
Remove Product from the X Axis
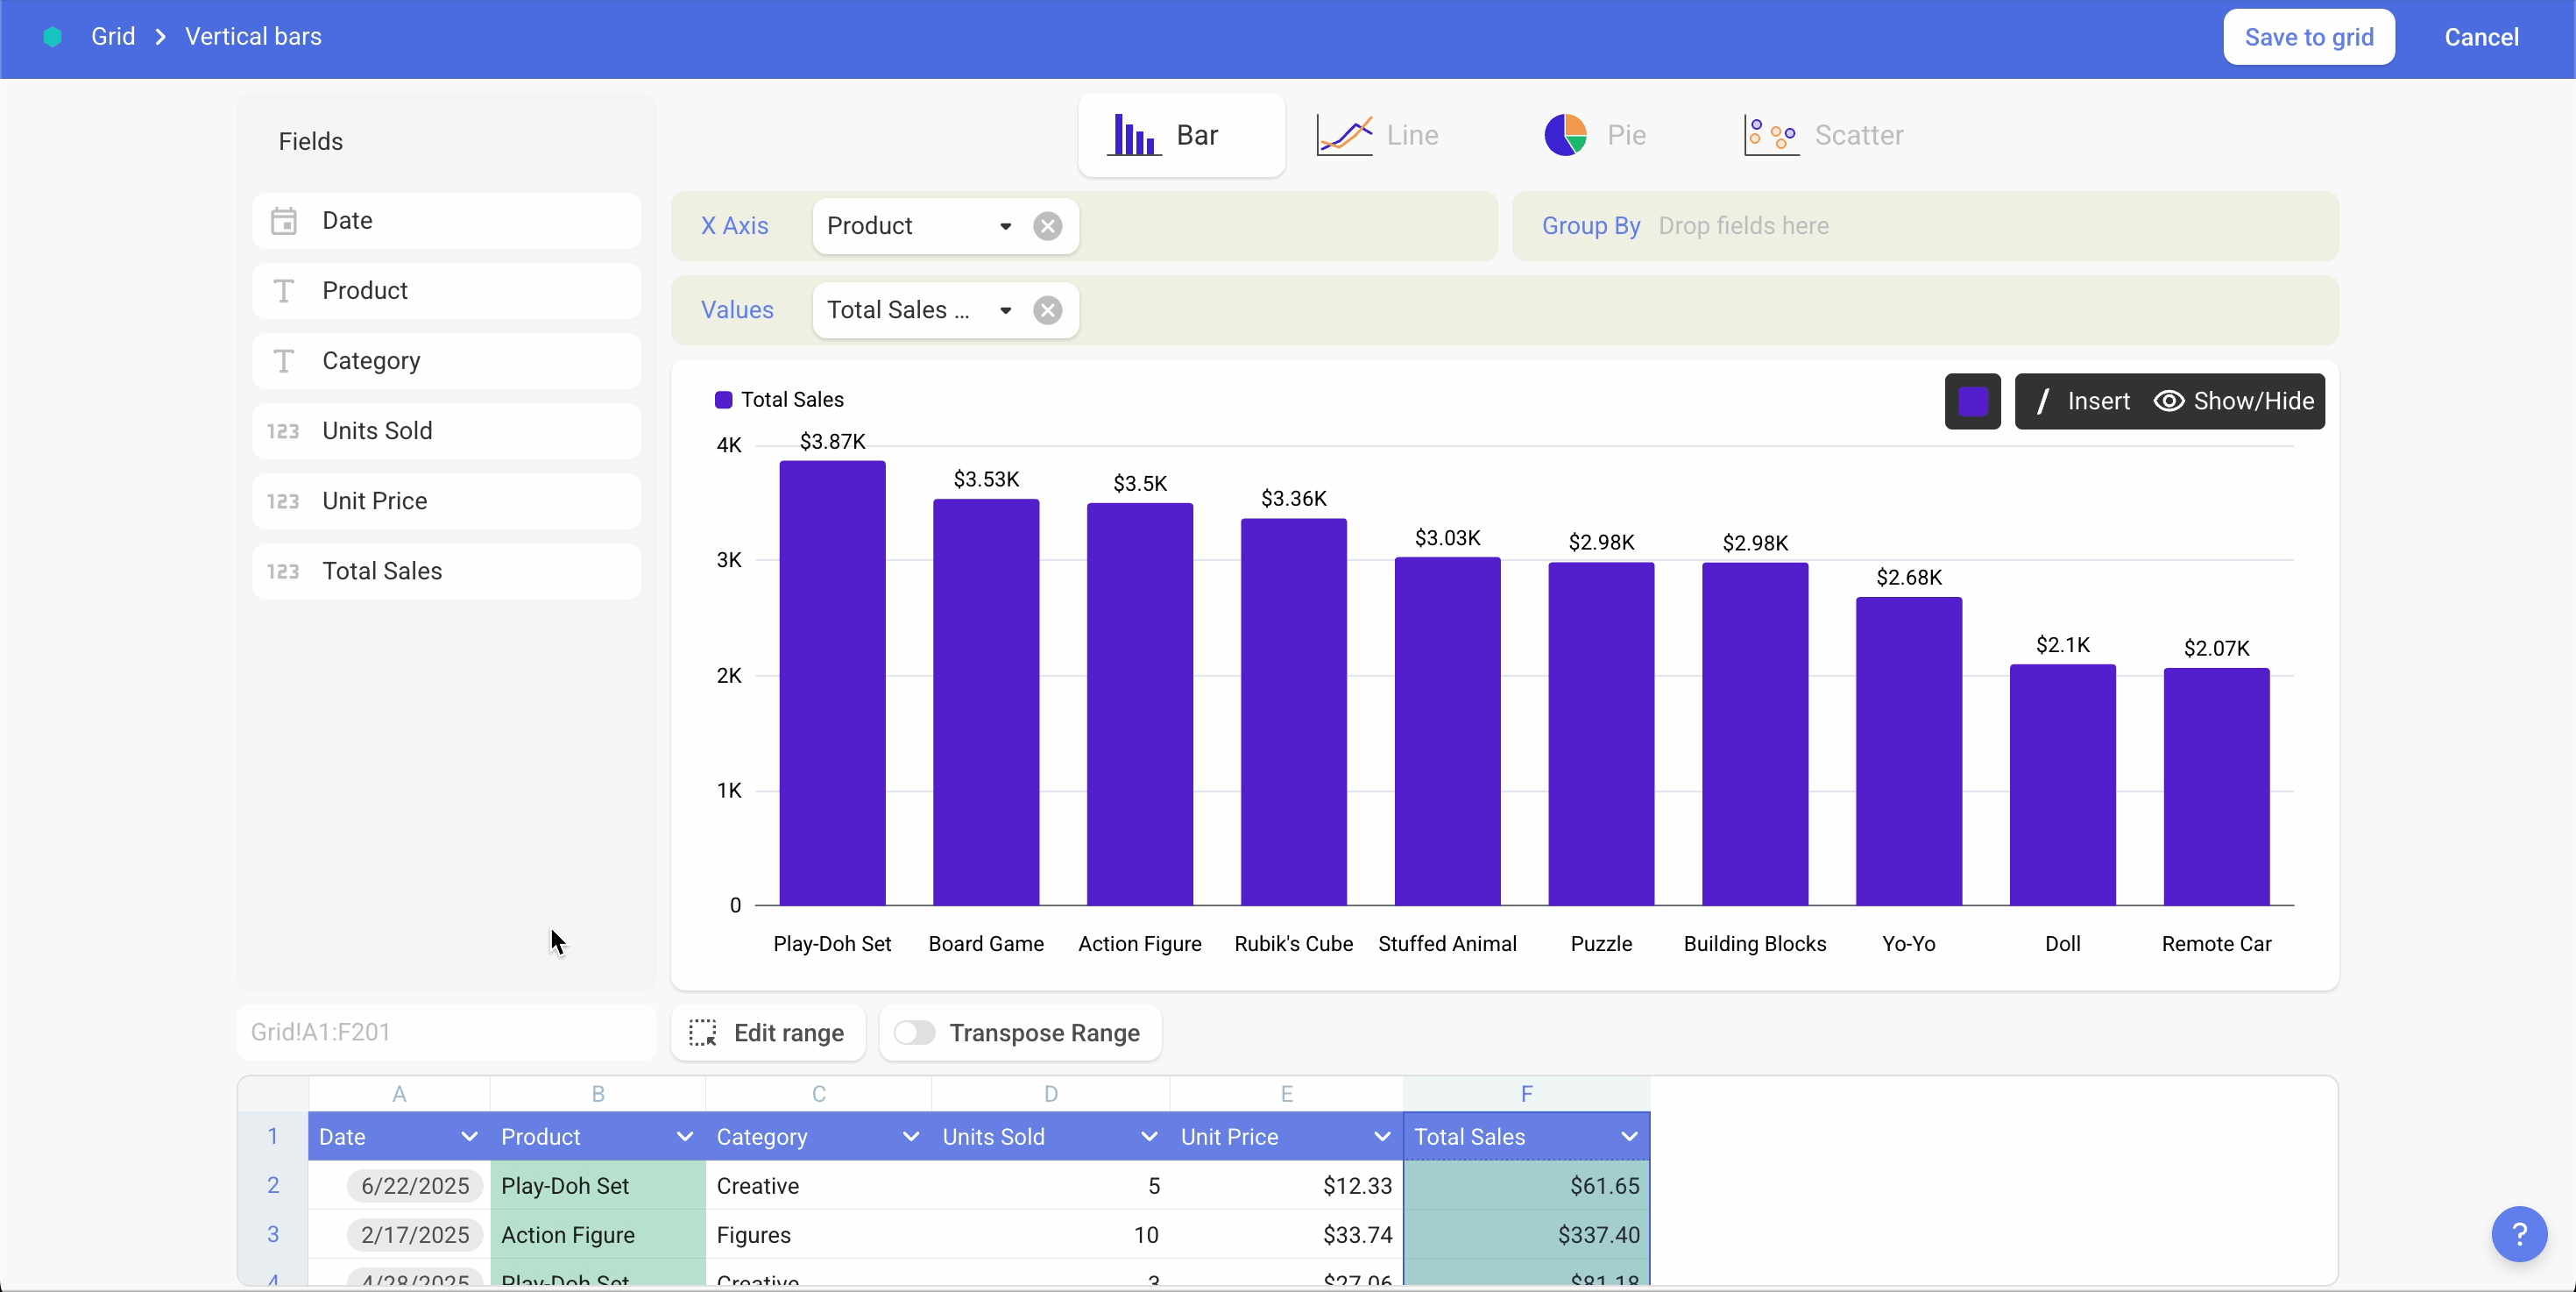click(1049, 226)
